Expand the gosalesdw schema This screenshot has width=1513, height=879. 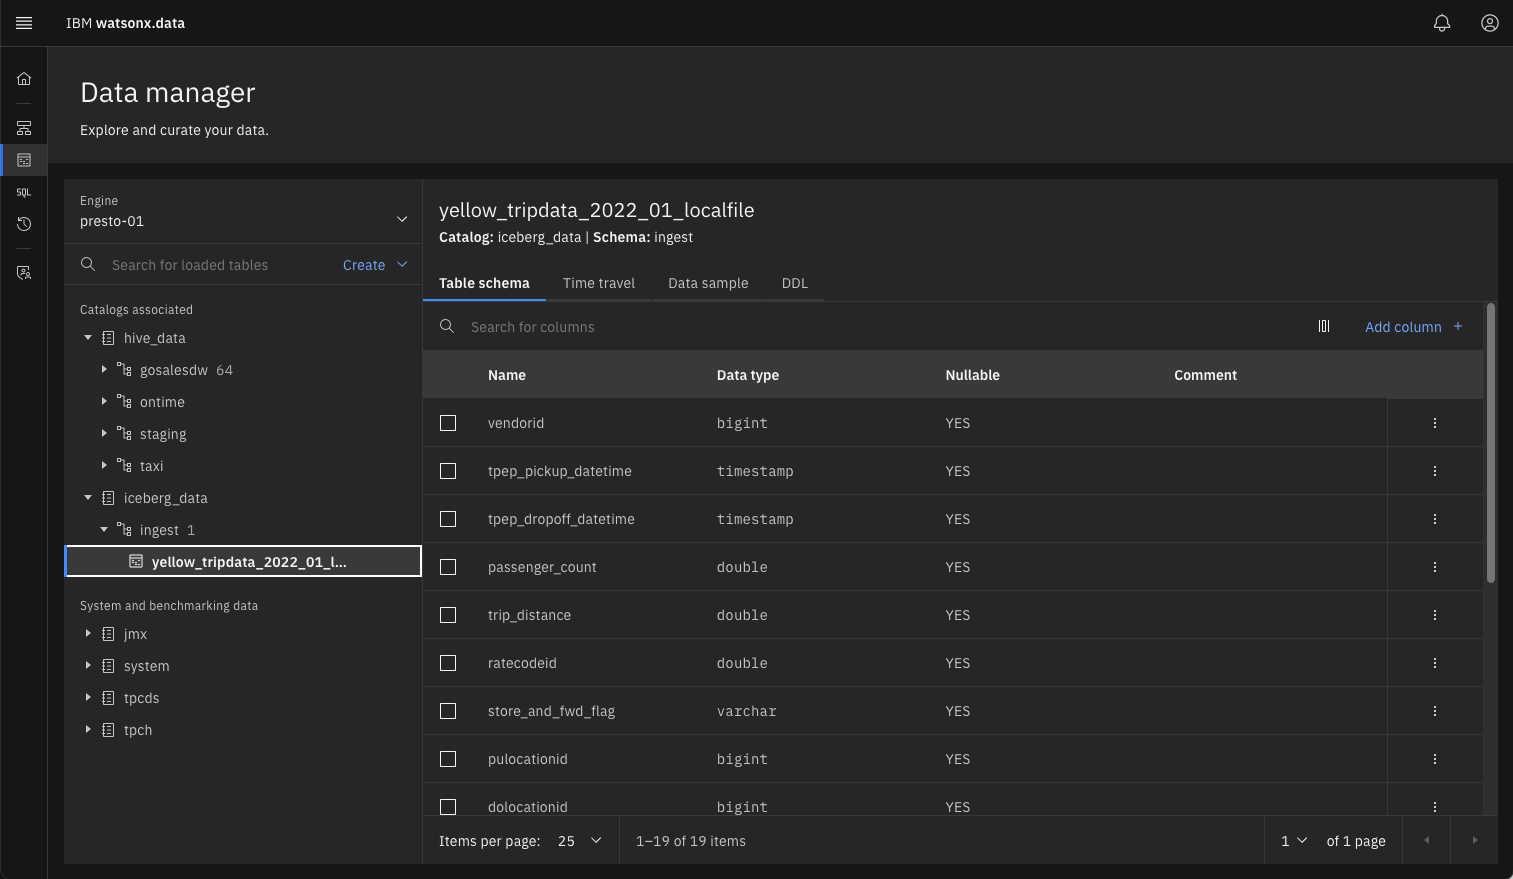click(104, 370)
